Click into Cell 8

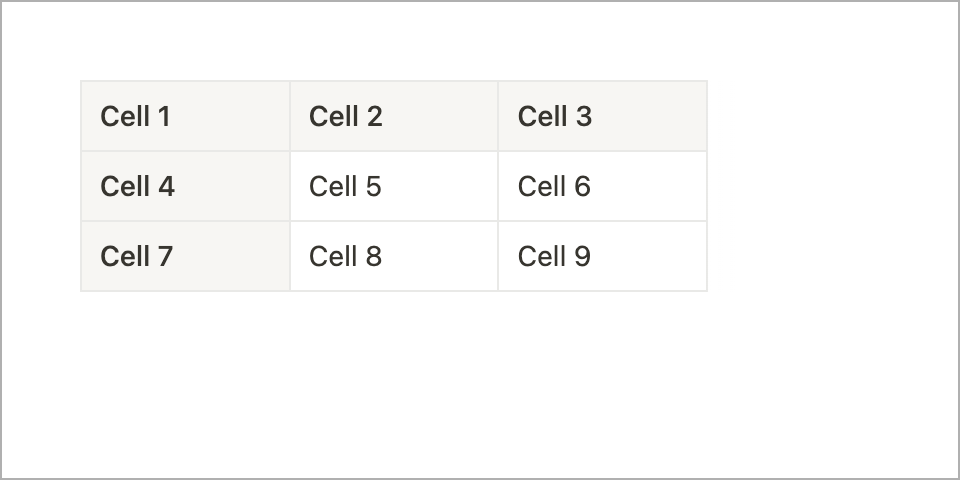click(x=394, y=256)
